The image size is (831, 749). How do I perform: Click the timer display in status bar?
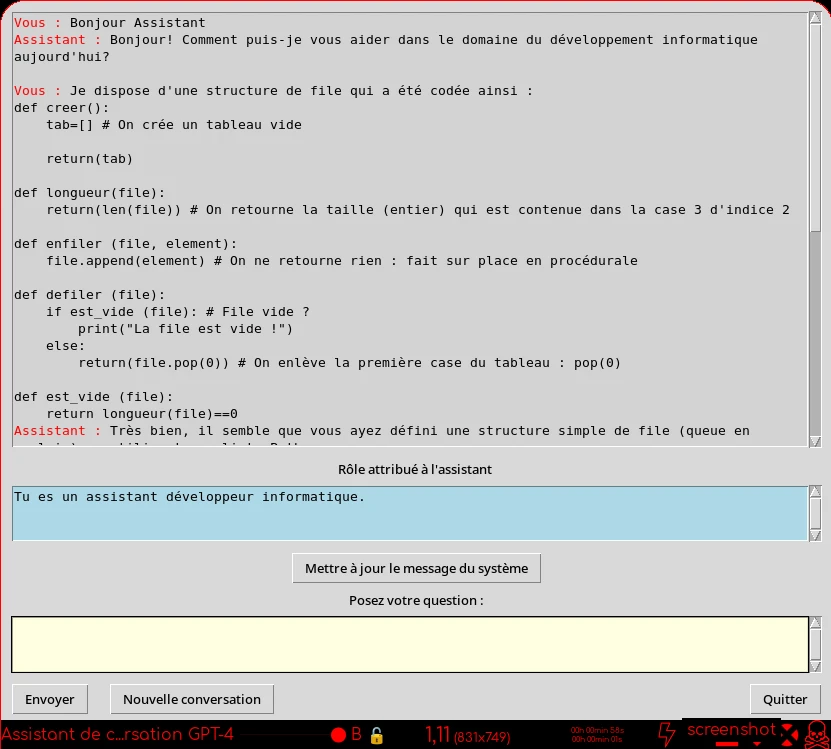click(x=596, y=735)
